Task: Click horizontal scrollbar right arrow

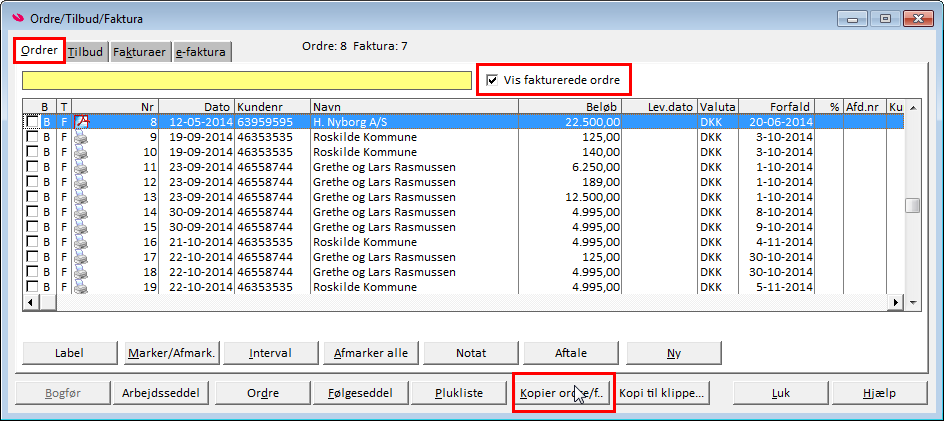Action: coord(896,302)
